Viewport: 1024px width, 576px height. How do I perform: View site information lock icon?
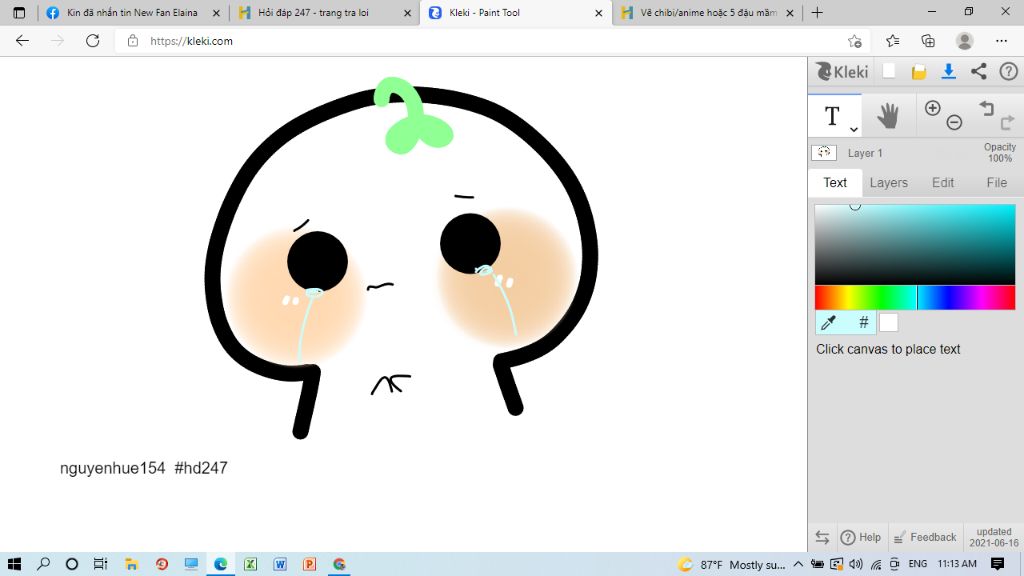133,41
